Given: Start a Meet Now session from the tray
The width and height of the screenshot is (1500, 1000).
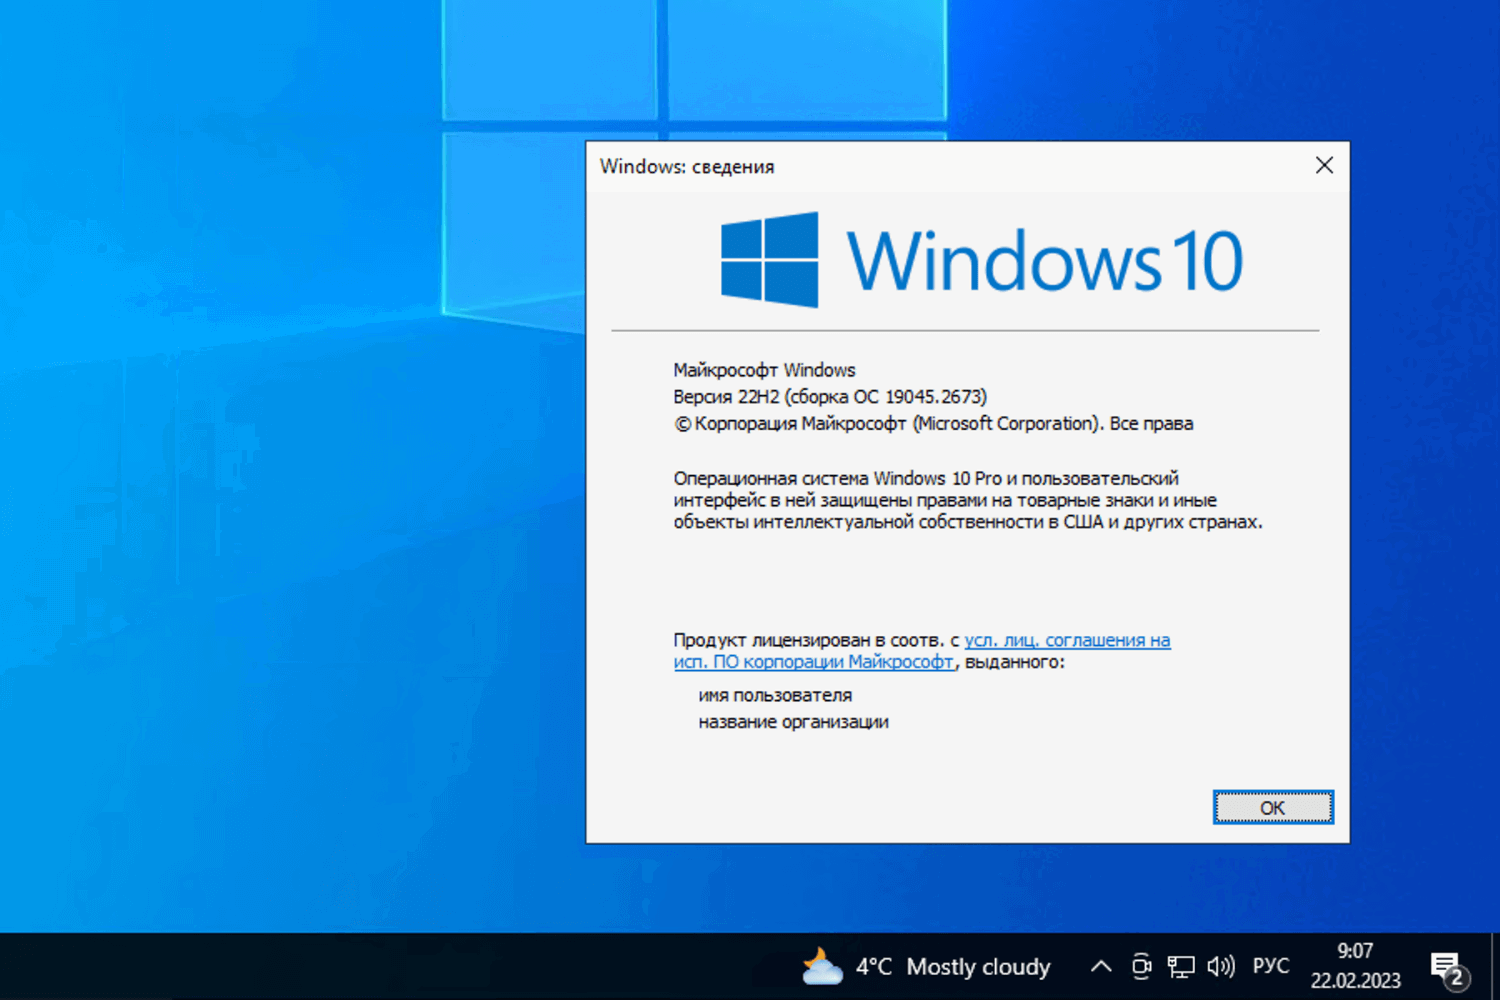Looking at the screenshot, I should coord(1141,966).
